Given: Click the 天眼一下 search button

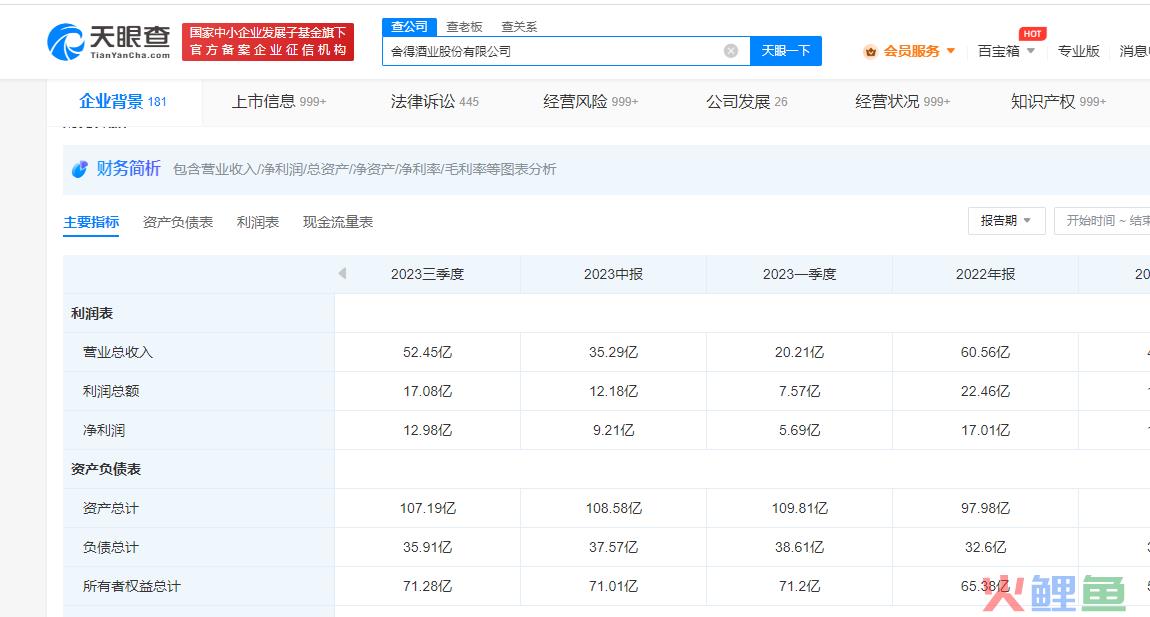Looking at the screenshot, I should click(785, 51).
